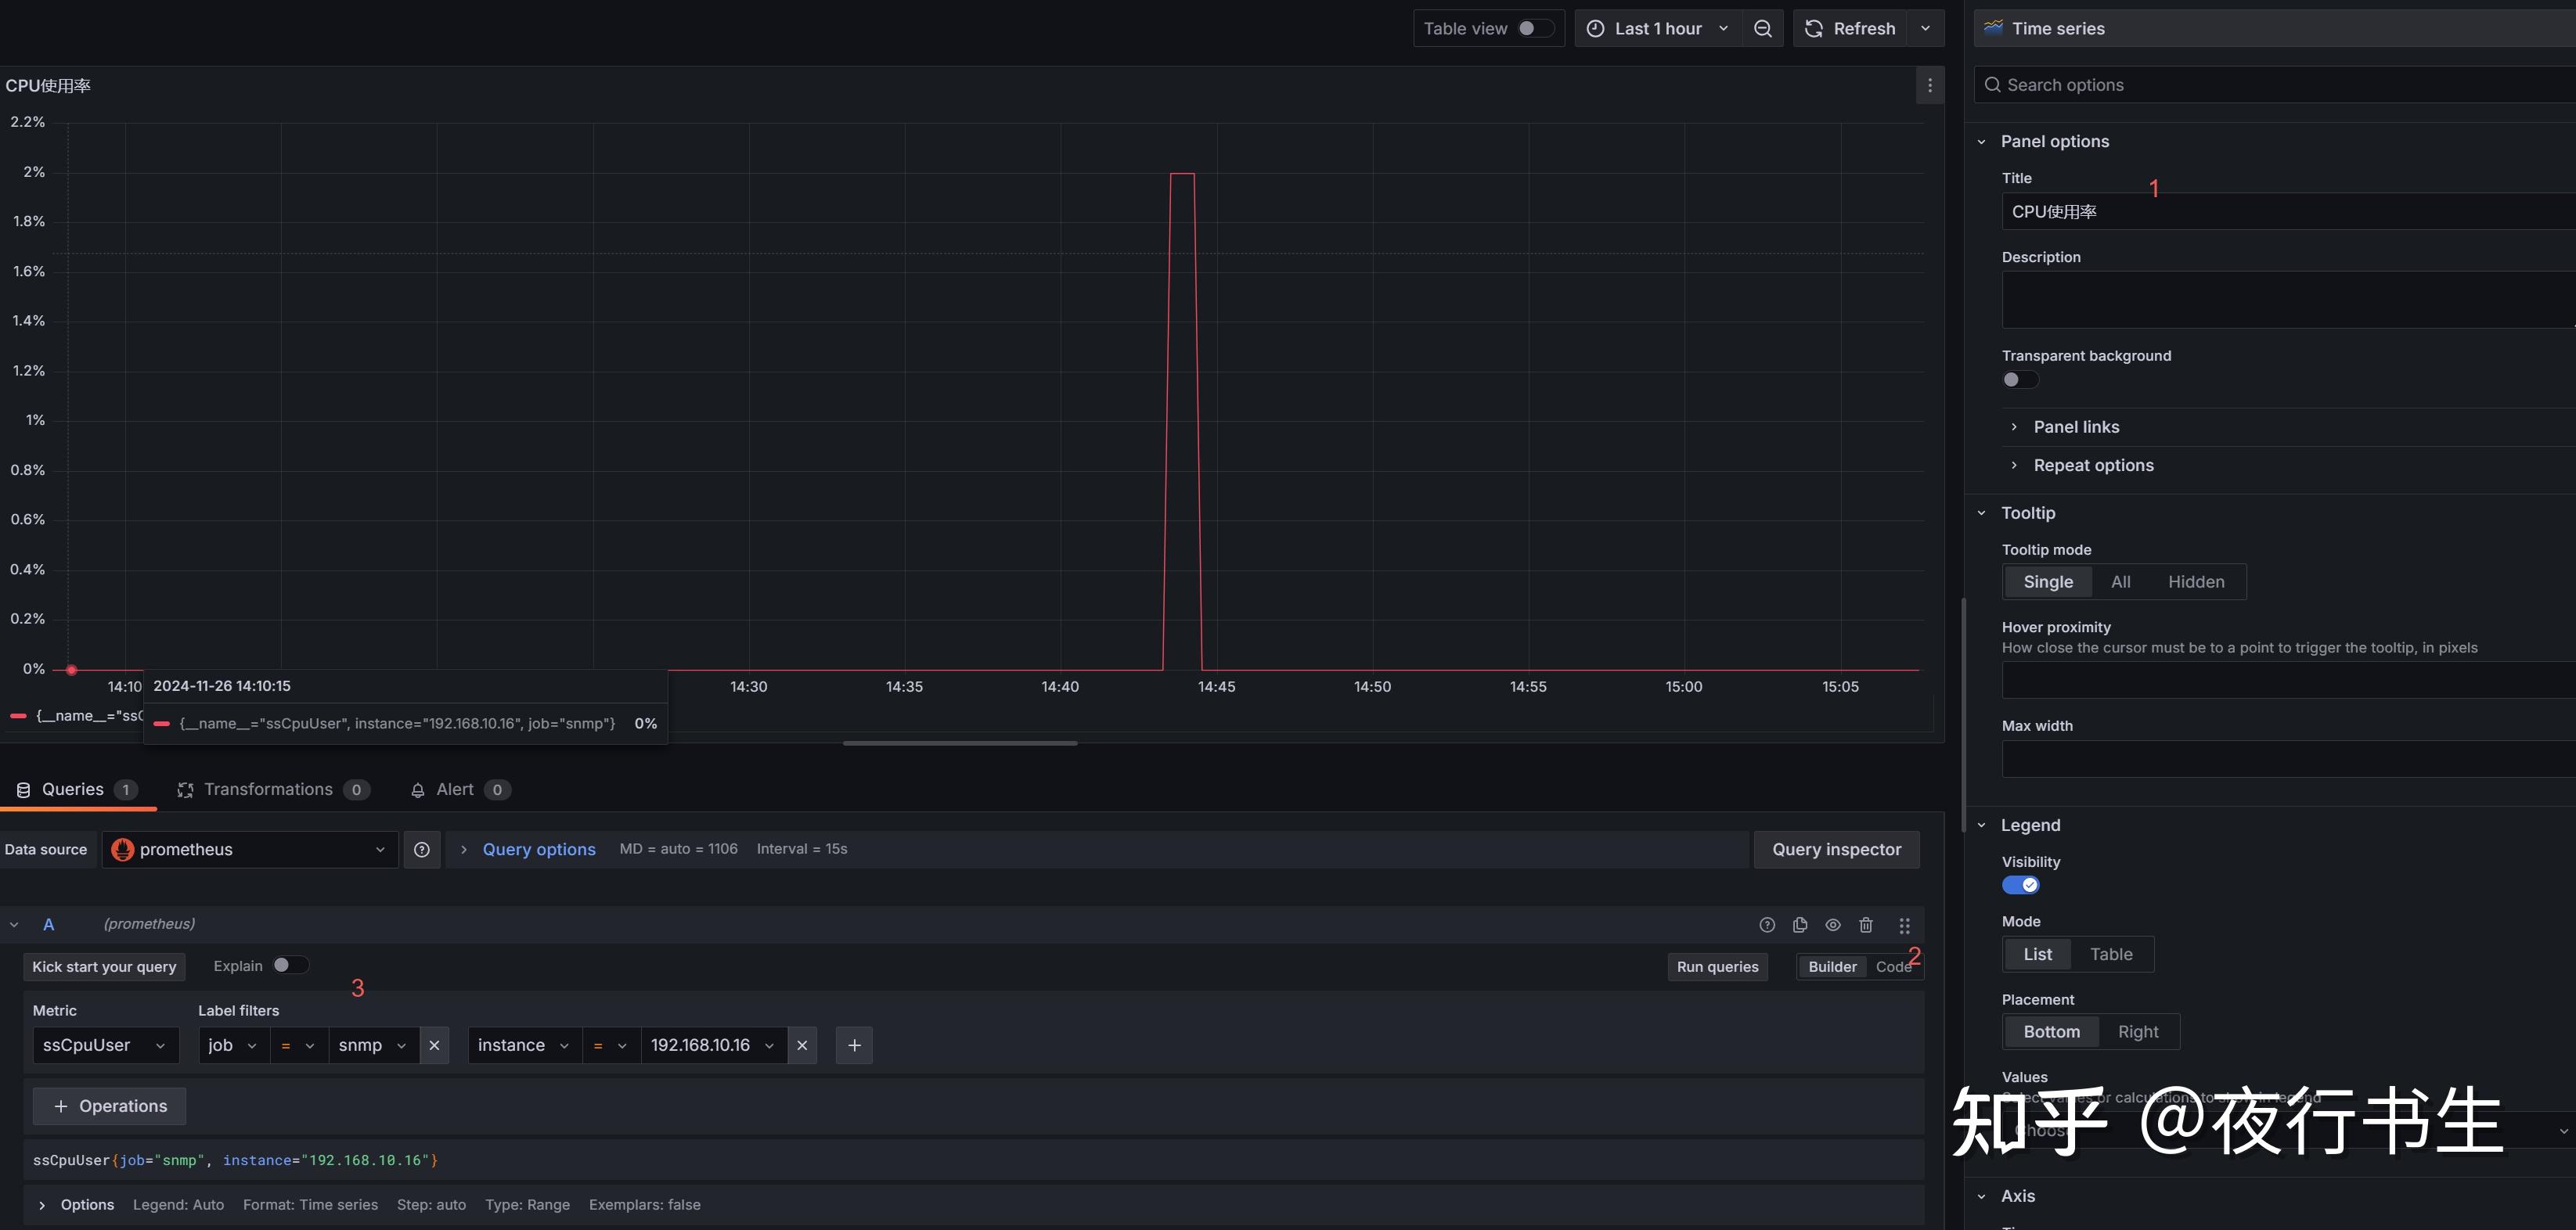Toggle the Explain switch
The image size is (2576, 1230).
point(290,966)
